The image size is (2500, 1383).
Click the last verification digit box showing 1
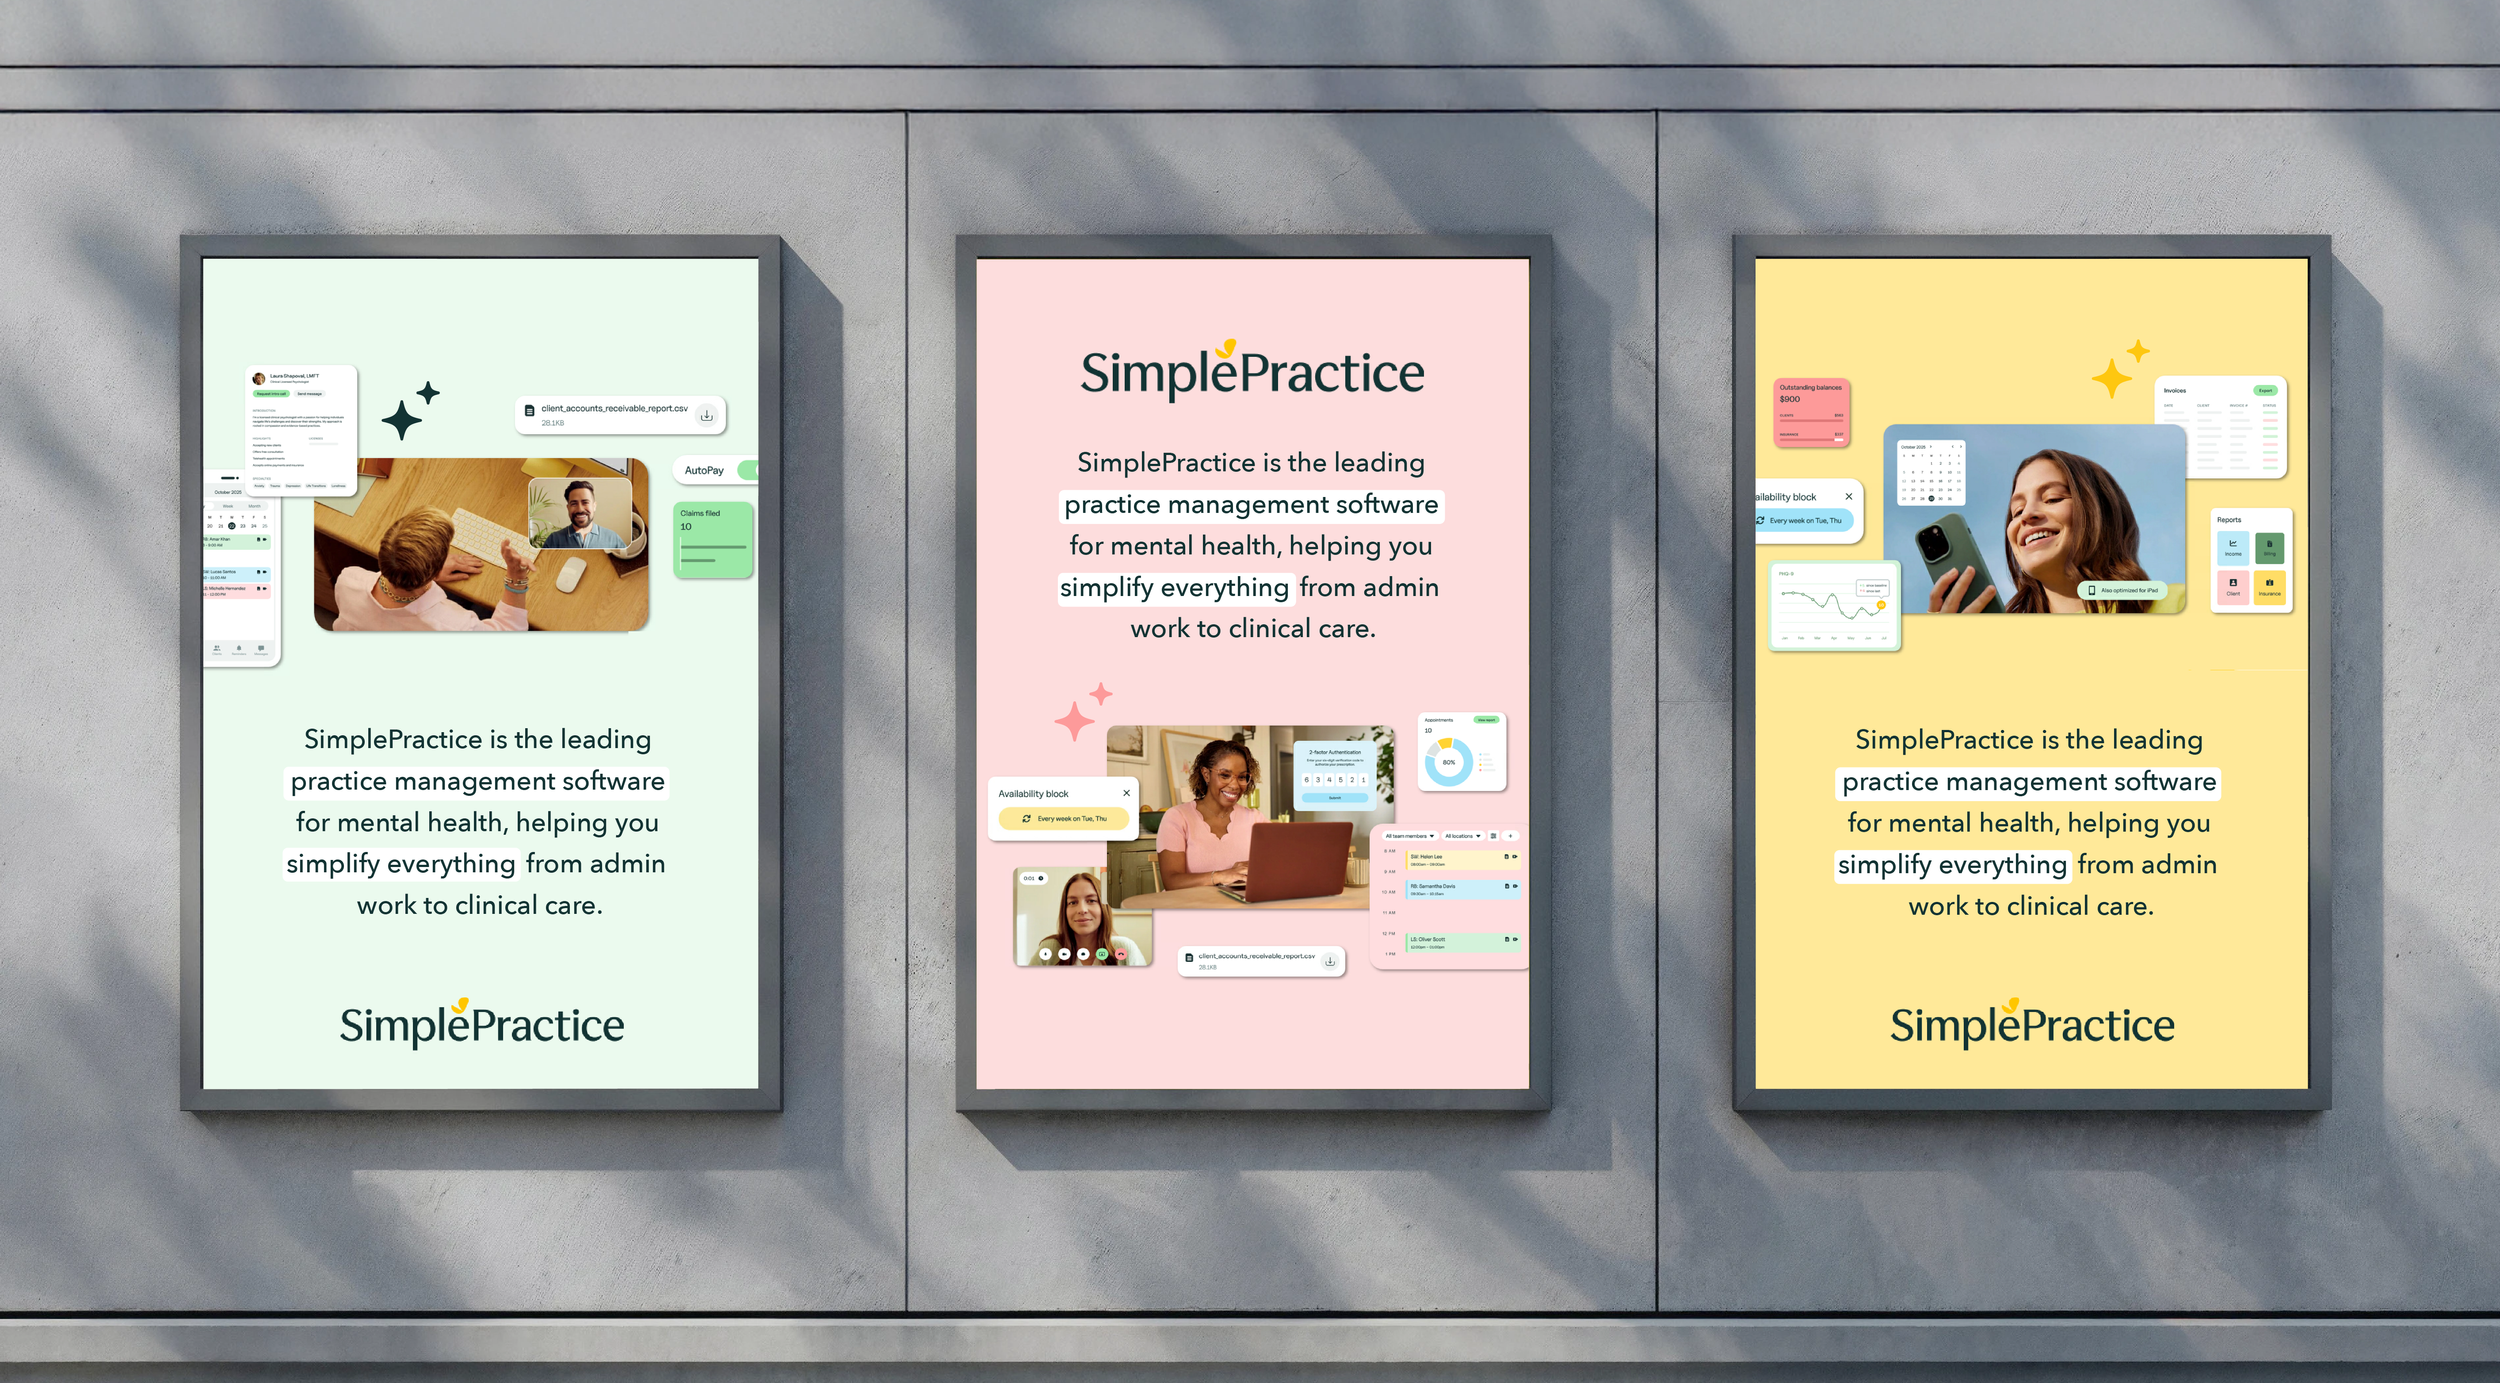coord(1363,779)
